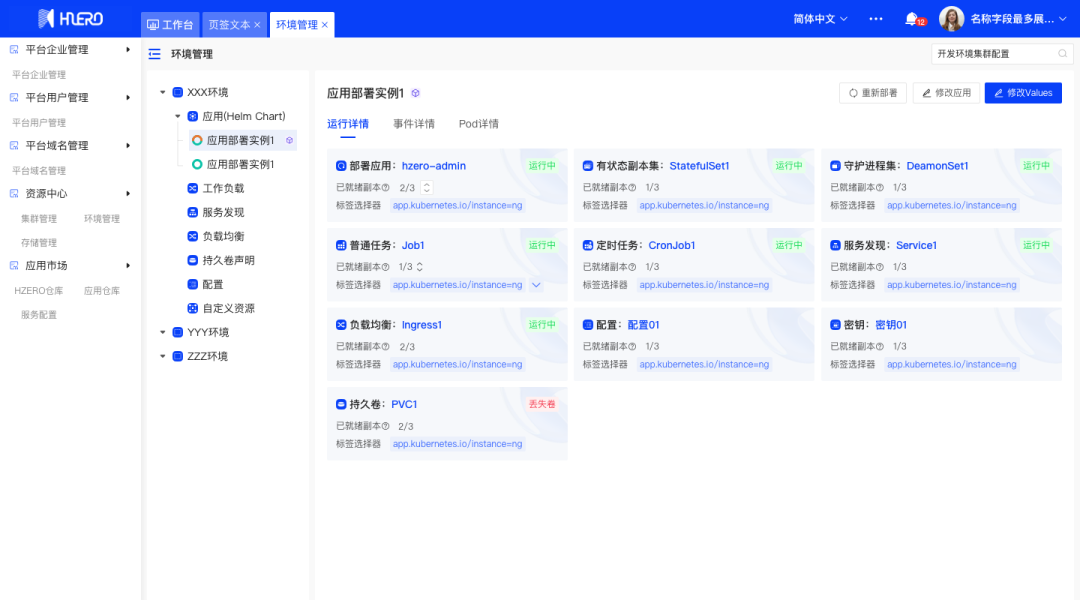
Task: Select 持久卷声明 in the tree
Action: point(228,260)
